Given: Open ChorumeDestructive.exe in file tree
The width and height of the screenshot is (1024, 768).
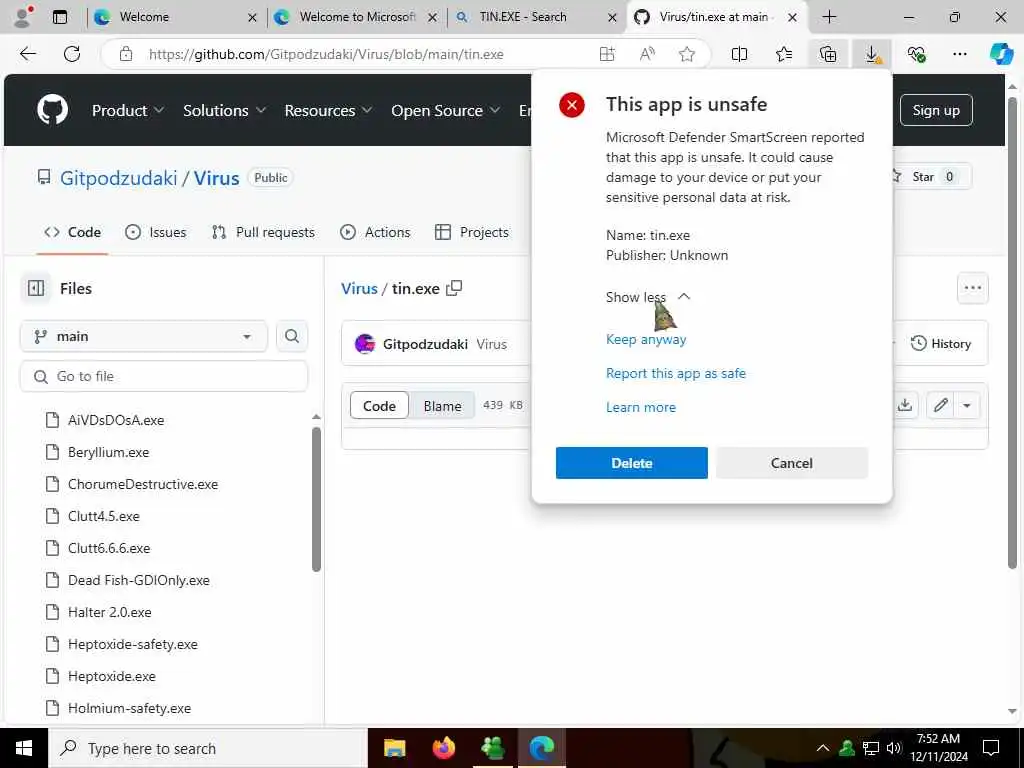Looking at the screenshot, I should (143, 484).
